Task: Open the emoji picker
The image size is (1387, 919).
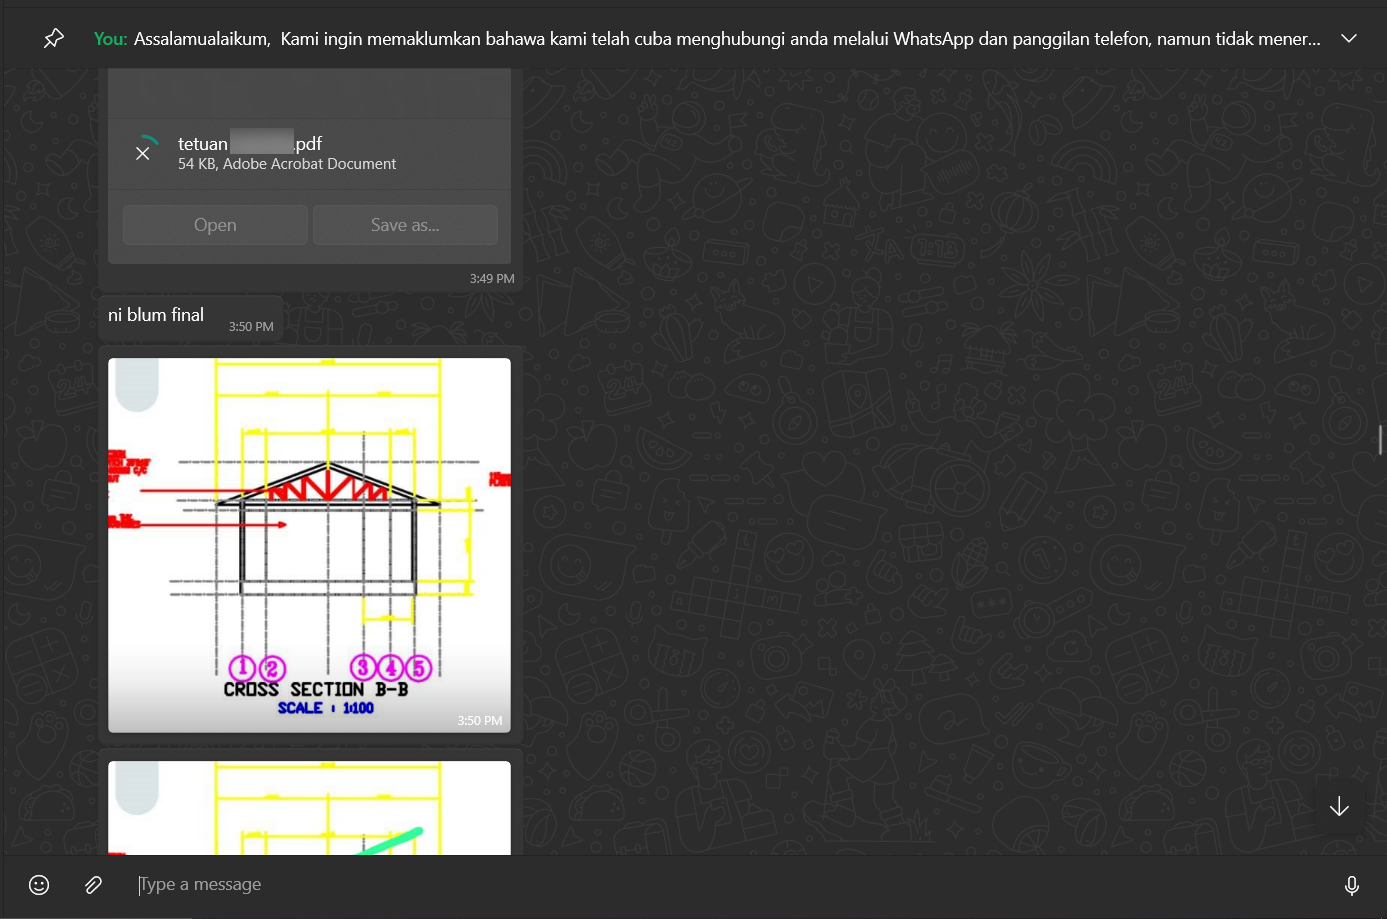Action: coord(39,885)
